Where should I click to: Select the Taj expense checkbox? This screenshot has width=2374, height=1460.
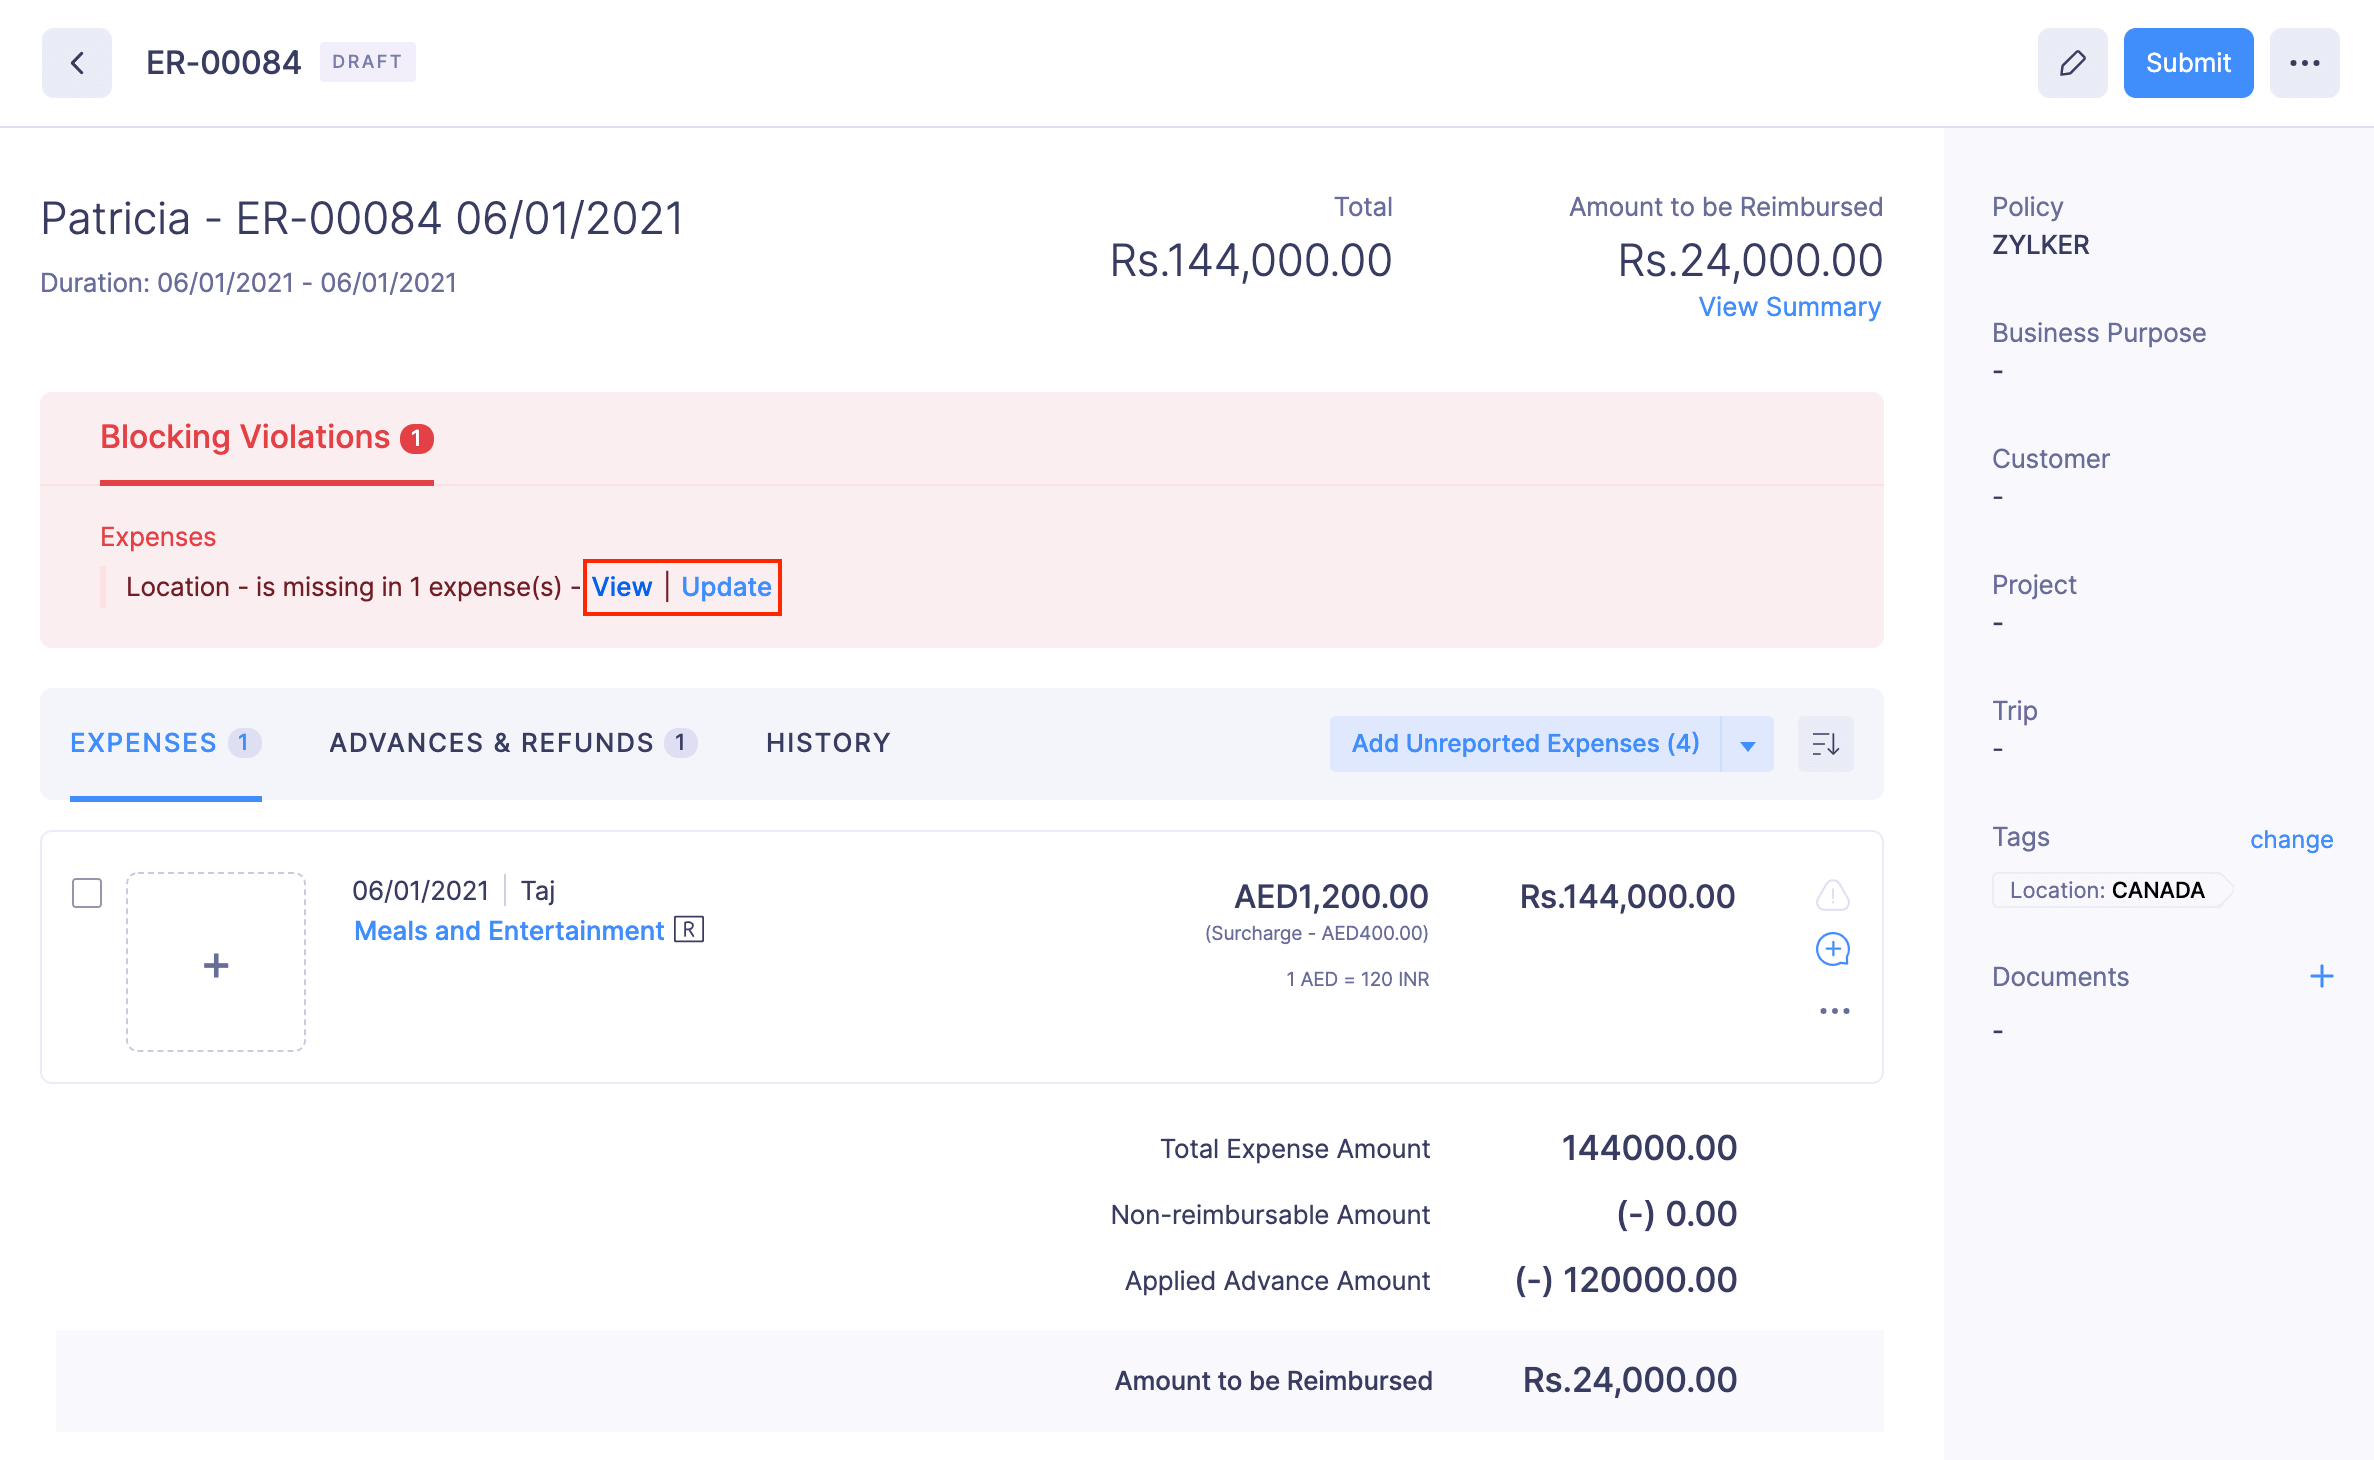click(87, 892)
